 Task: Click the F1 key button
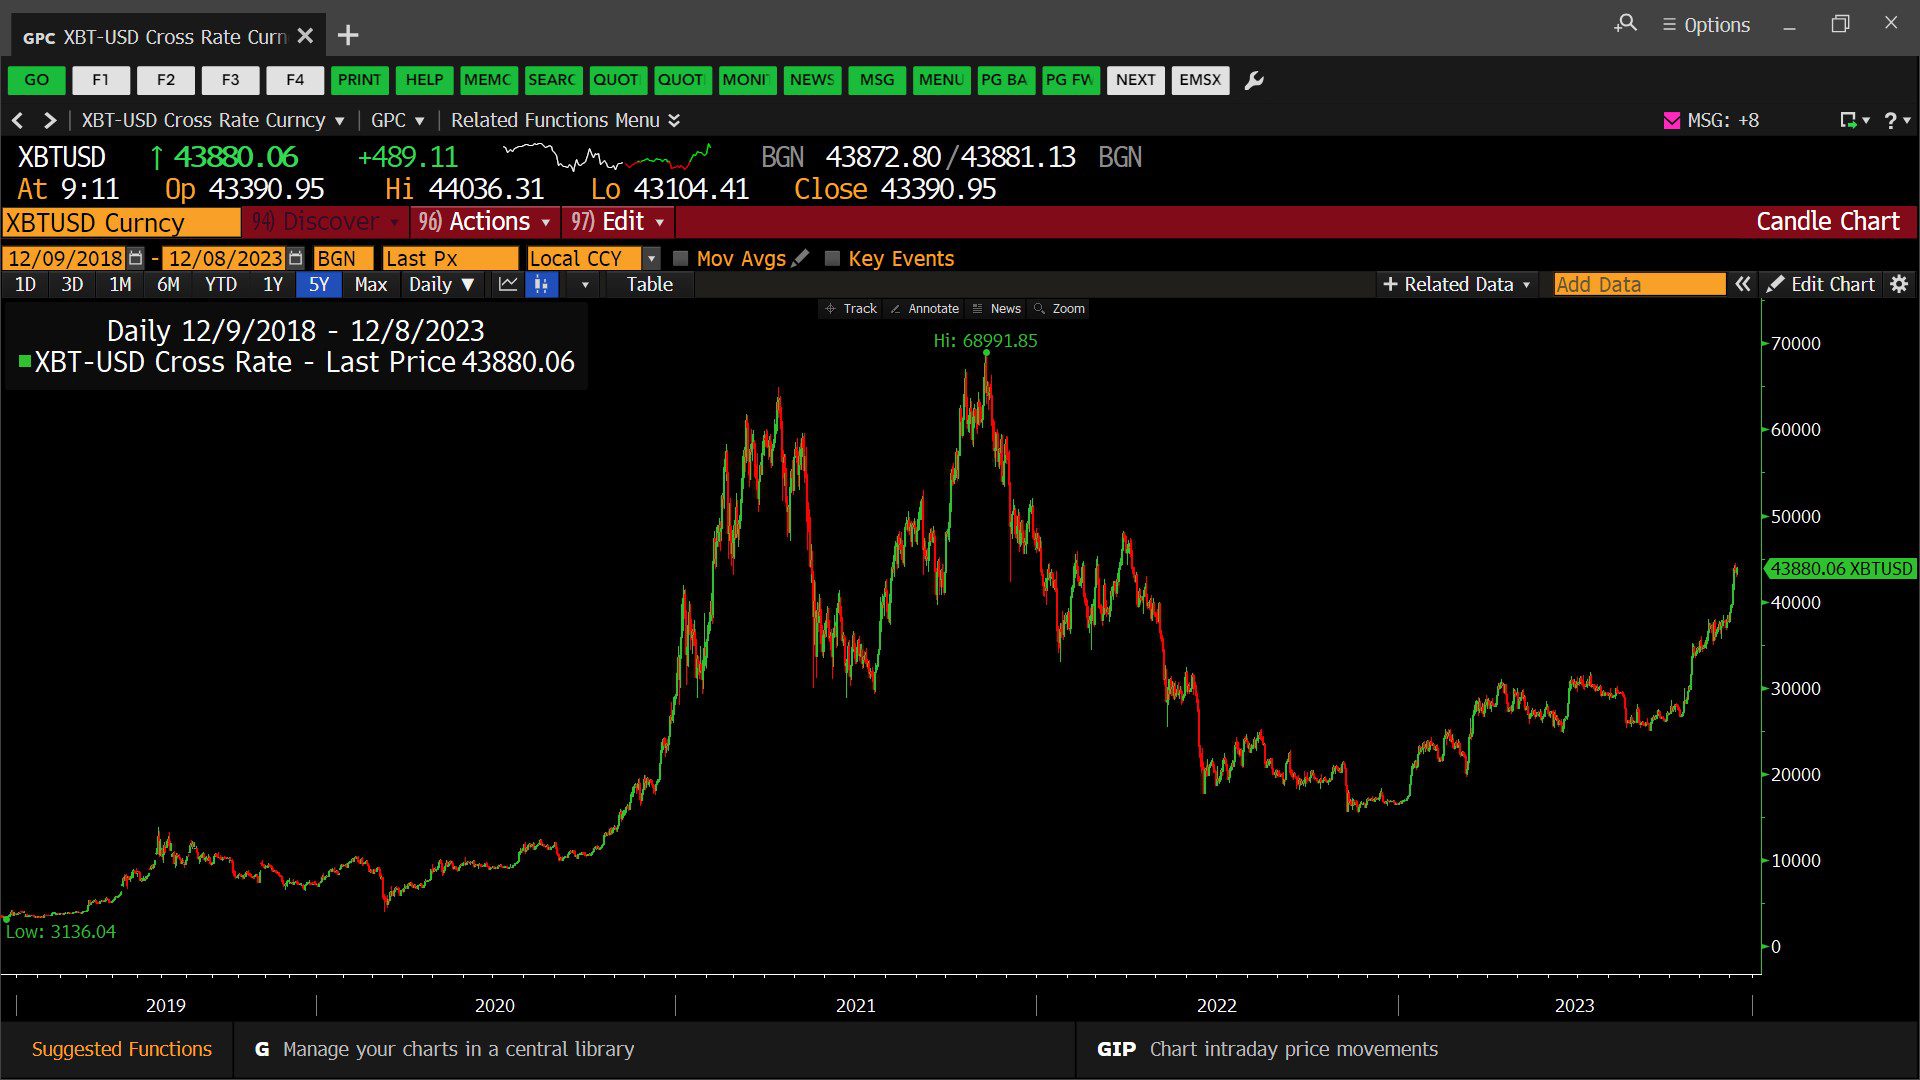tap(101, 80)
